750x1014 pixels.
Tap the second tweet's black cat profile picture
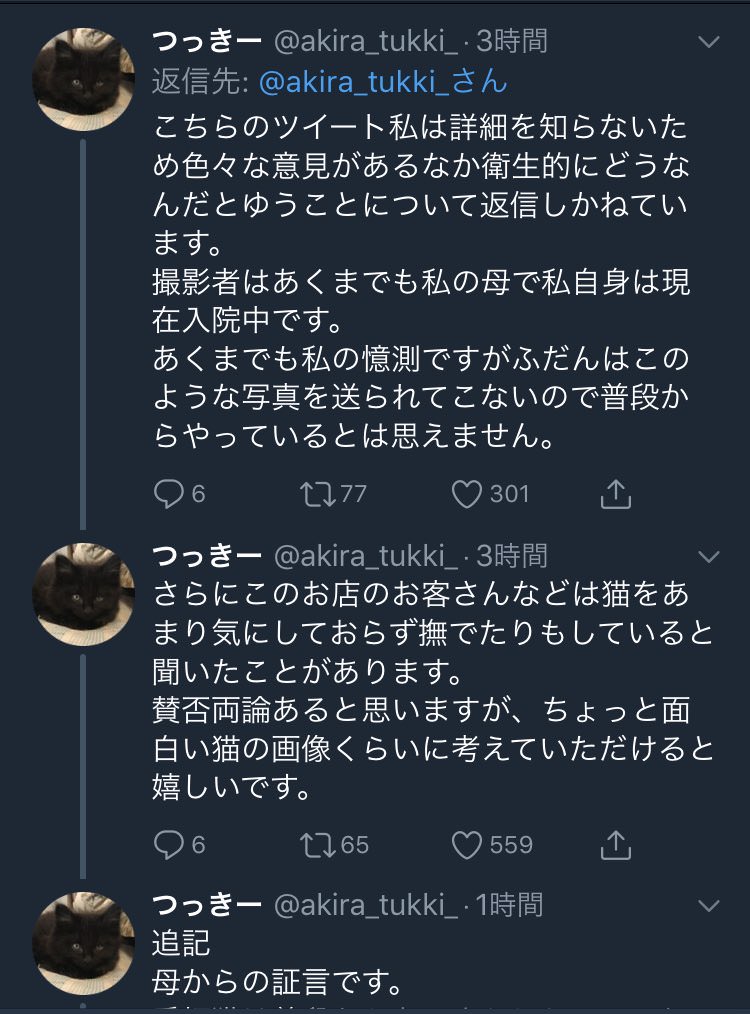(83, 593)
